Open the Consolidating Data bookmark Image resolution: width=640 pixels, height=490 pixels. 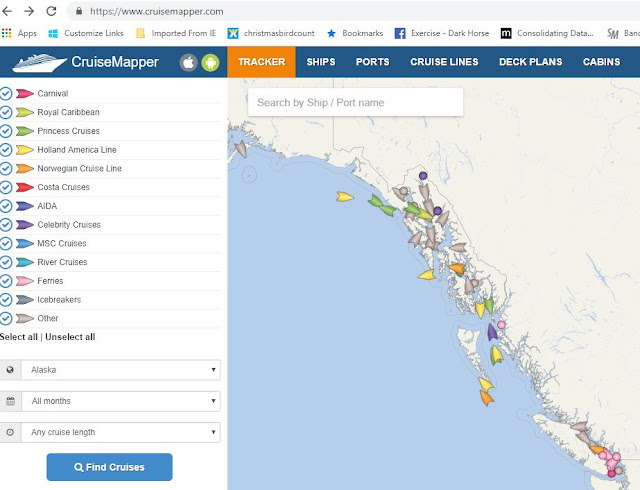click(x=547, y=33)
